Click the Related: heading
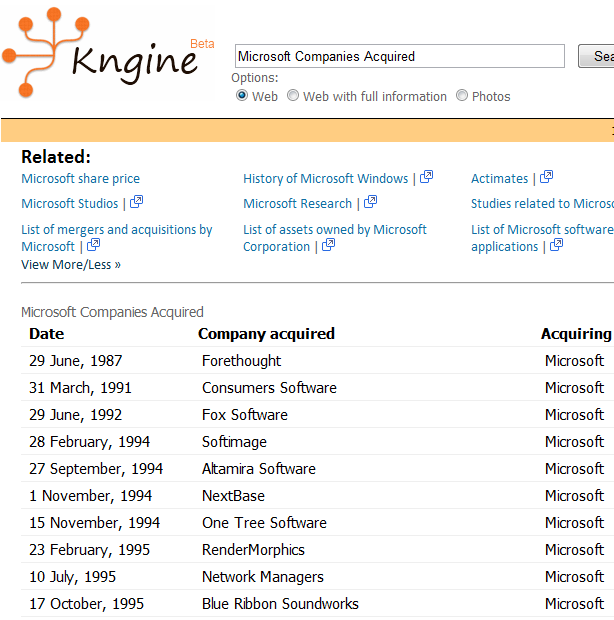This screenshot has width=614, height=620. [56, 157]
